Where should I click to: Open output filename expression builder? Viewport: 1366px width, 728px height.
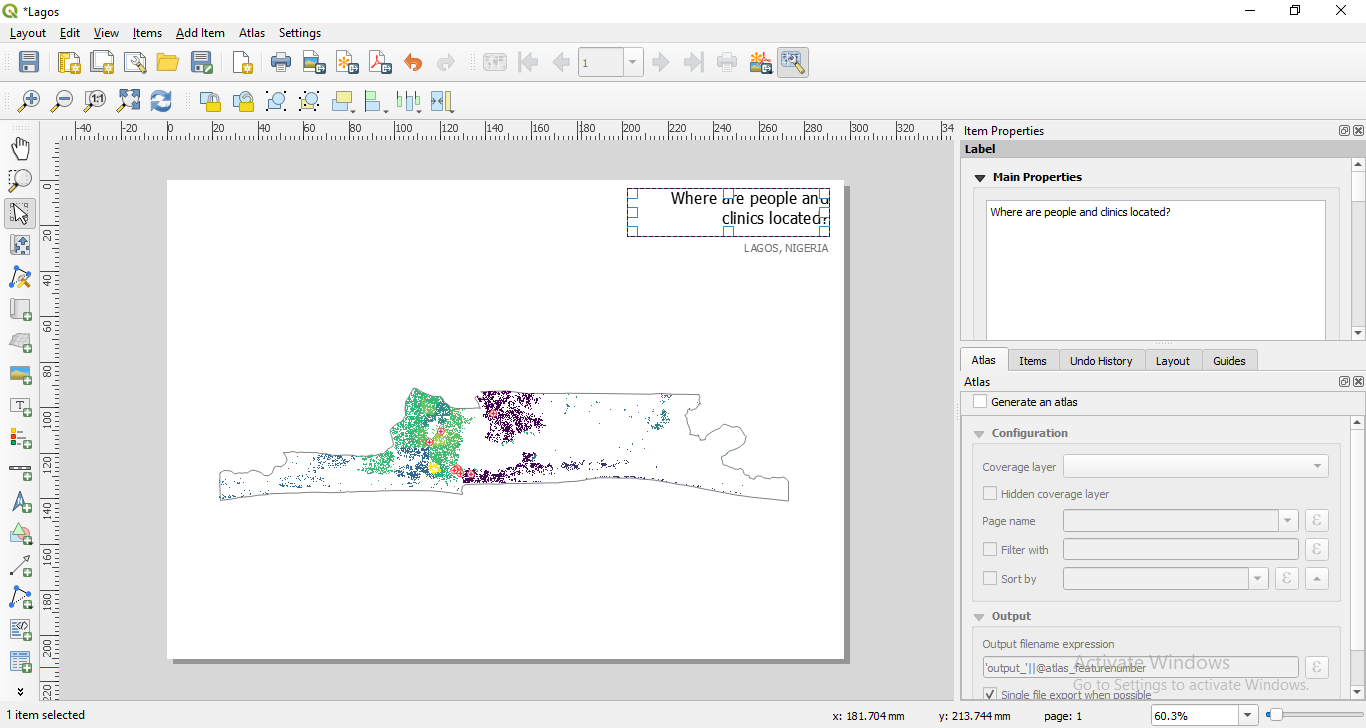point(1317,668)
